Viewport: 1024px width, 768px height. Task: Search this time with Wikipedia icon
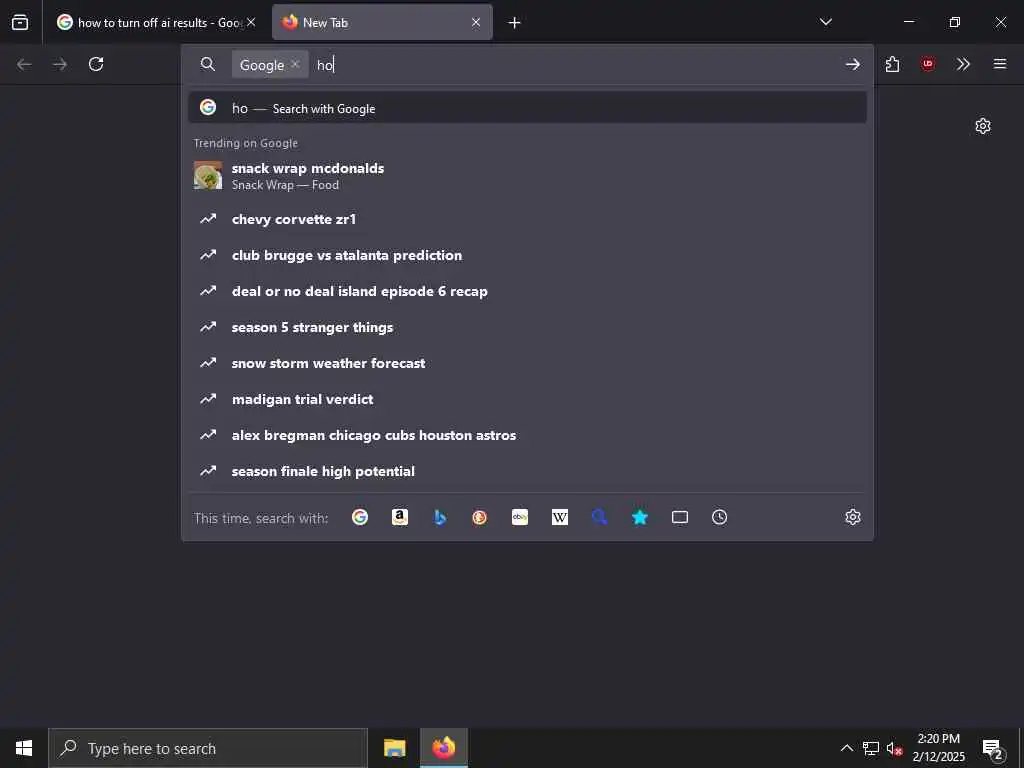point(560,517)
